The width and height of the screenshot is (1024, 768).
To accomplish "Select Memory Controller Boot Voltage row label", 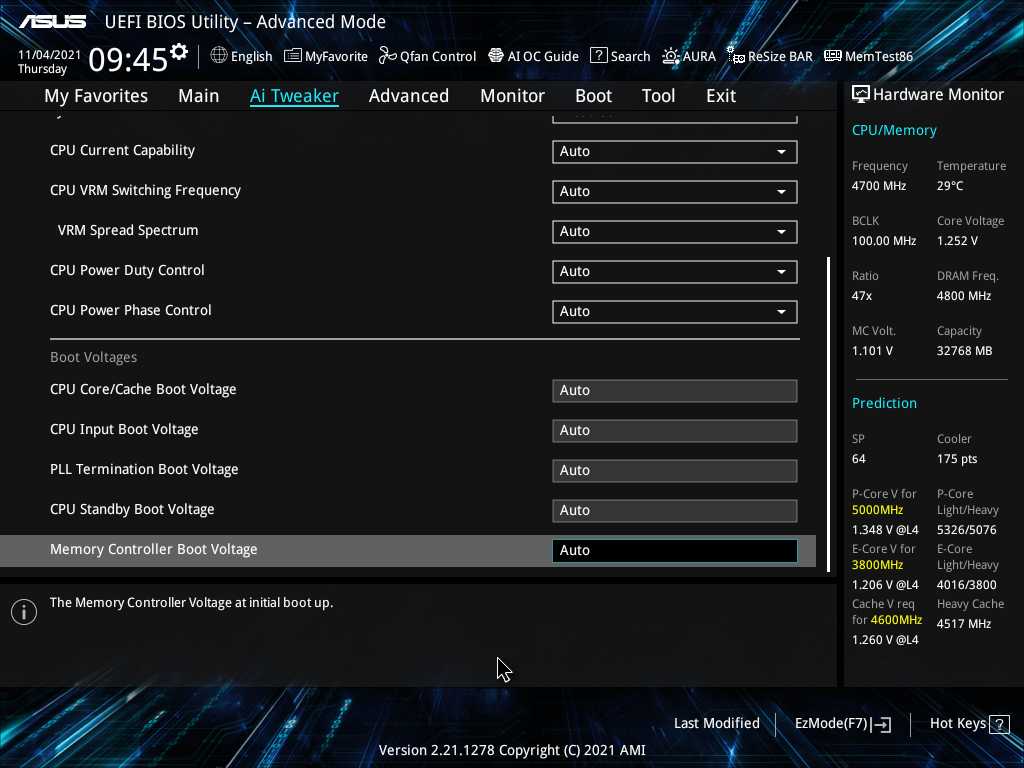I will [153, 549].
